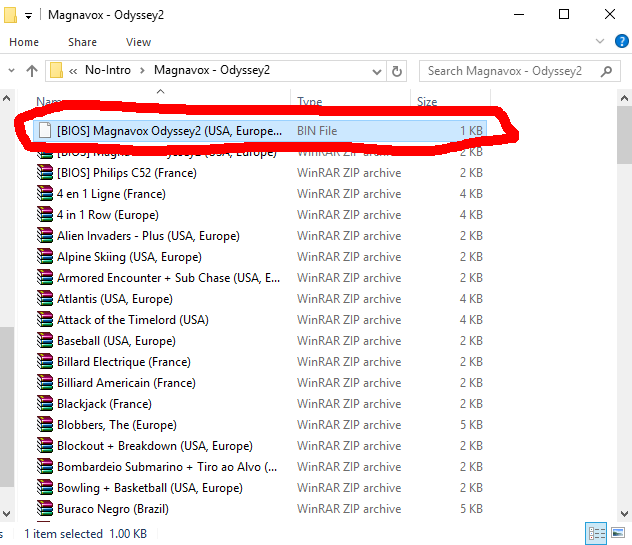Viewport: 632px width, 545px height.
Task: Show hidden path breadcrumb chevrons
Action: (73, 71)
